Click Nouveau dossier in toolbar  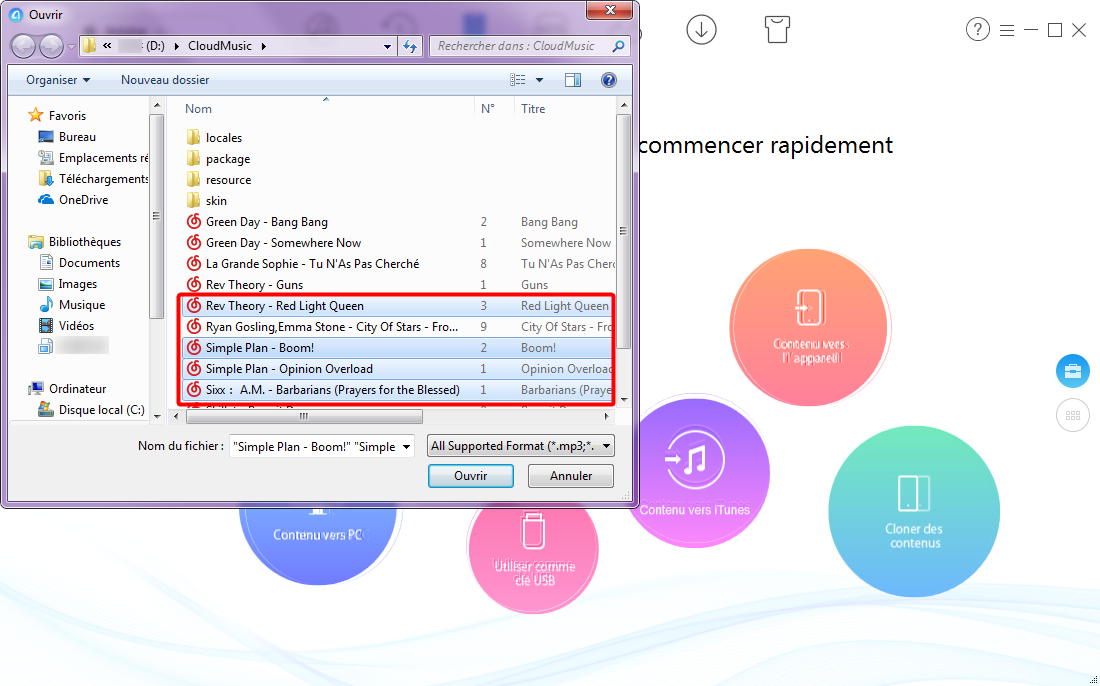pos(165,80)
